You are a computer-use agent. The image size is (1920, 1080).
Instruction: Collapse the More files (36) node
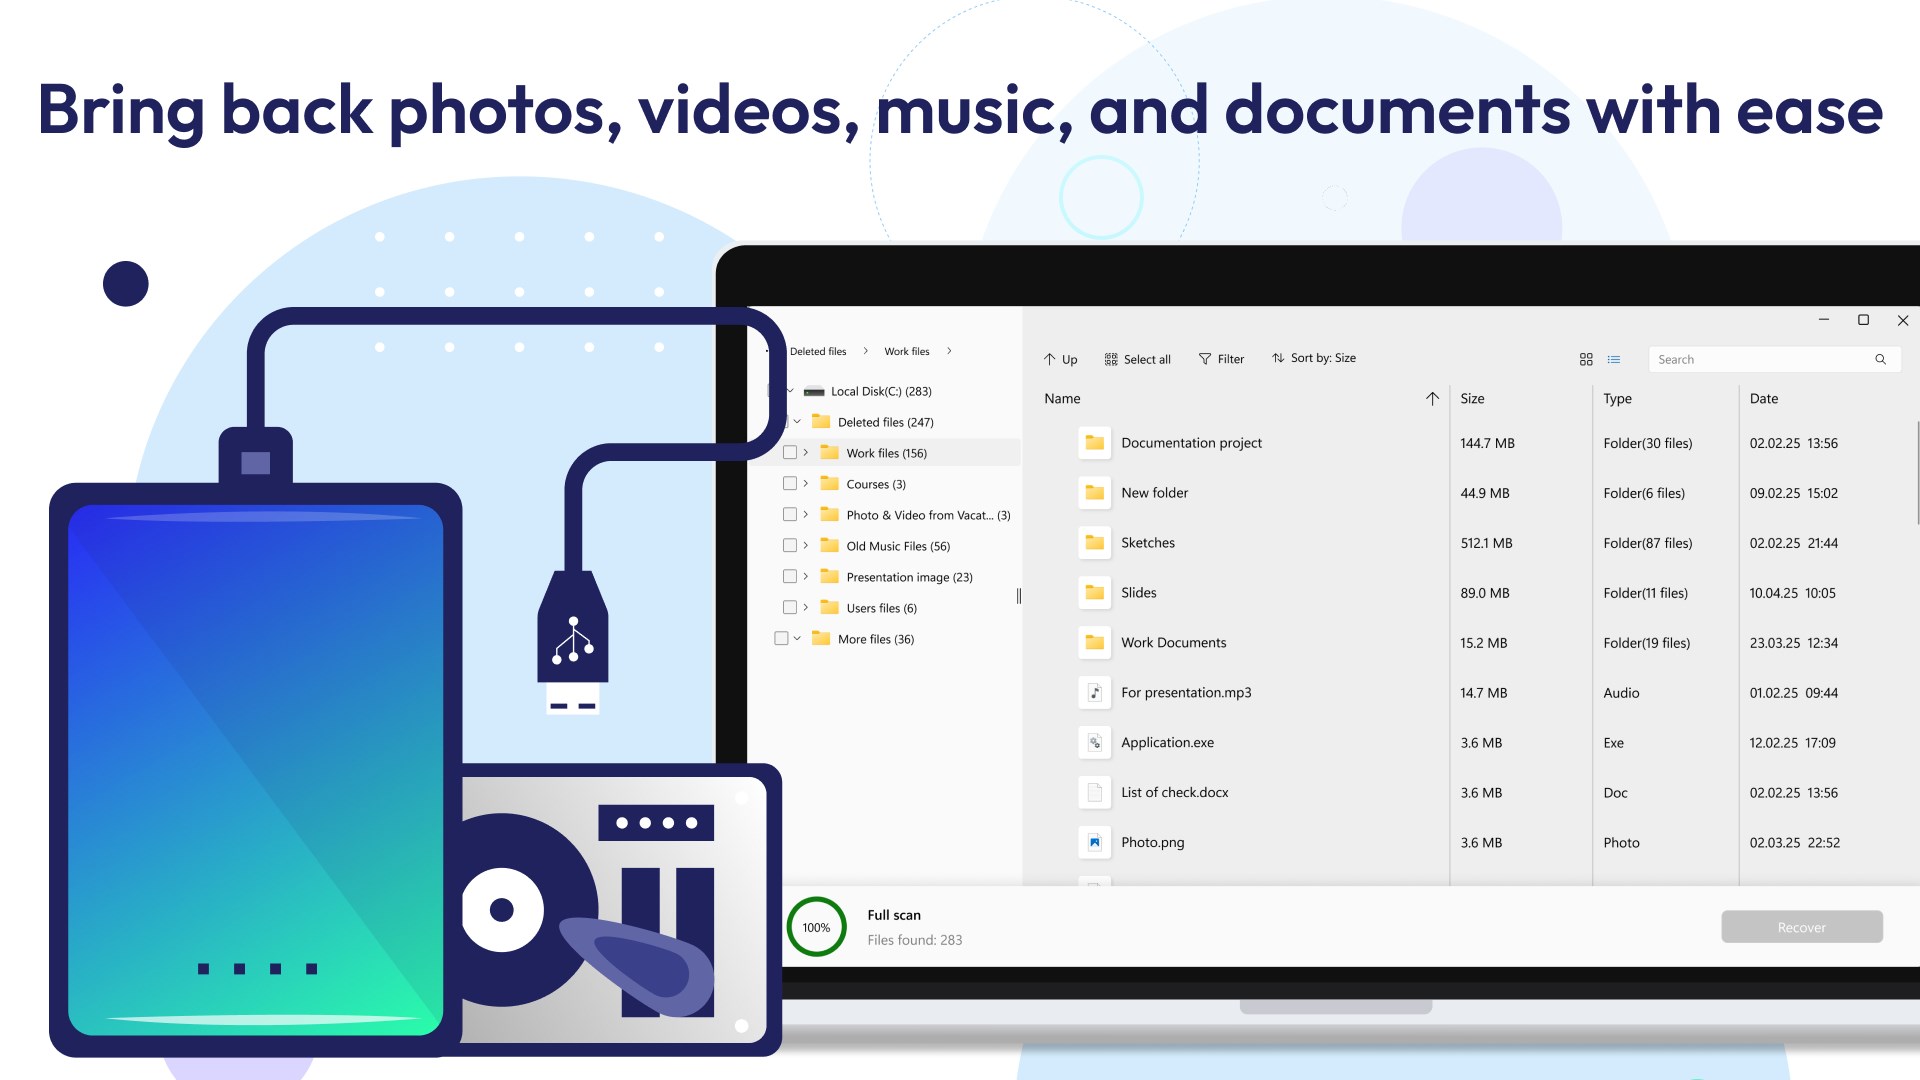point(797,638)
